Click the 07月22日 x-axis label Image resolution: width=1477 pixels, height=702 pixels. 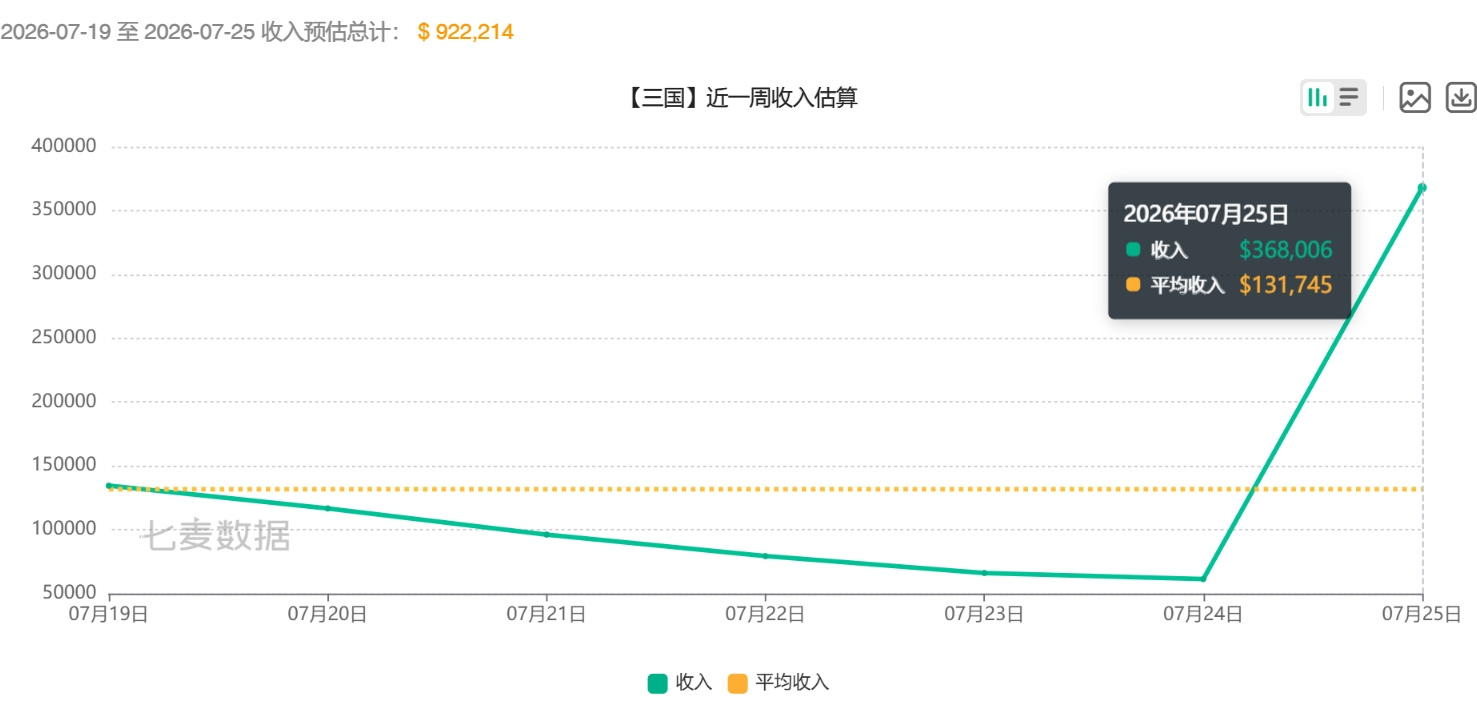tap(765, 614)
